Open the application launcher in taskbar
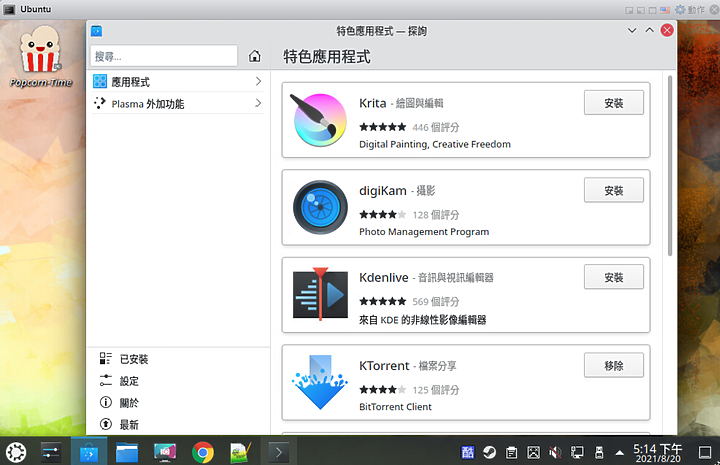The height and width of the screenshot is (465, 720). 16,453
